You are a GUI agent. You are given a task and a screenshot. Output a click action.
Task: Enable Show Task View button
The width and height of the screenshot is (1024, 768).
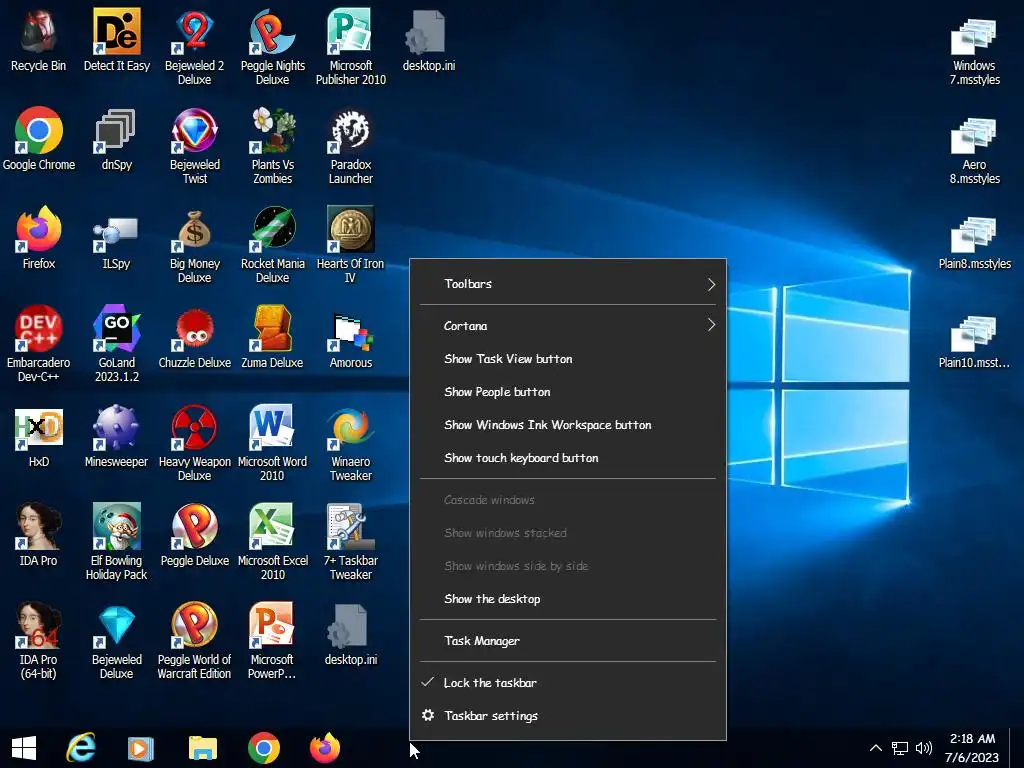[x=568, y=359]
